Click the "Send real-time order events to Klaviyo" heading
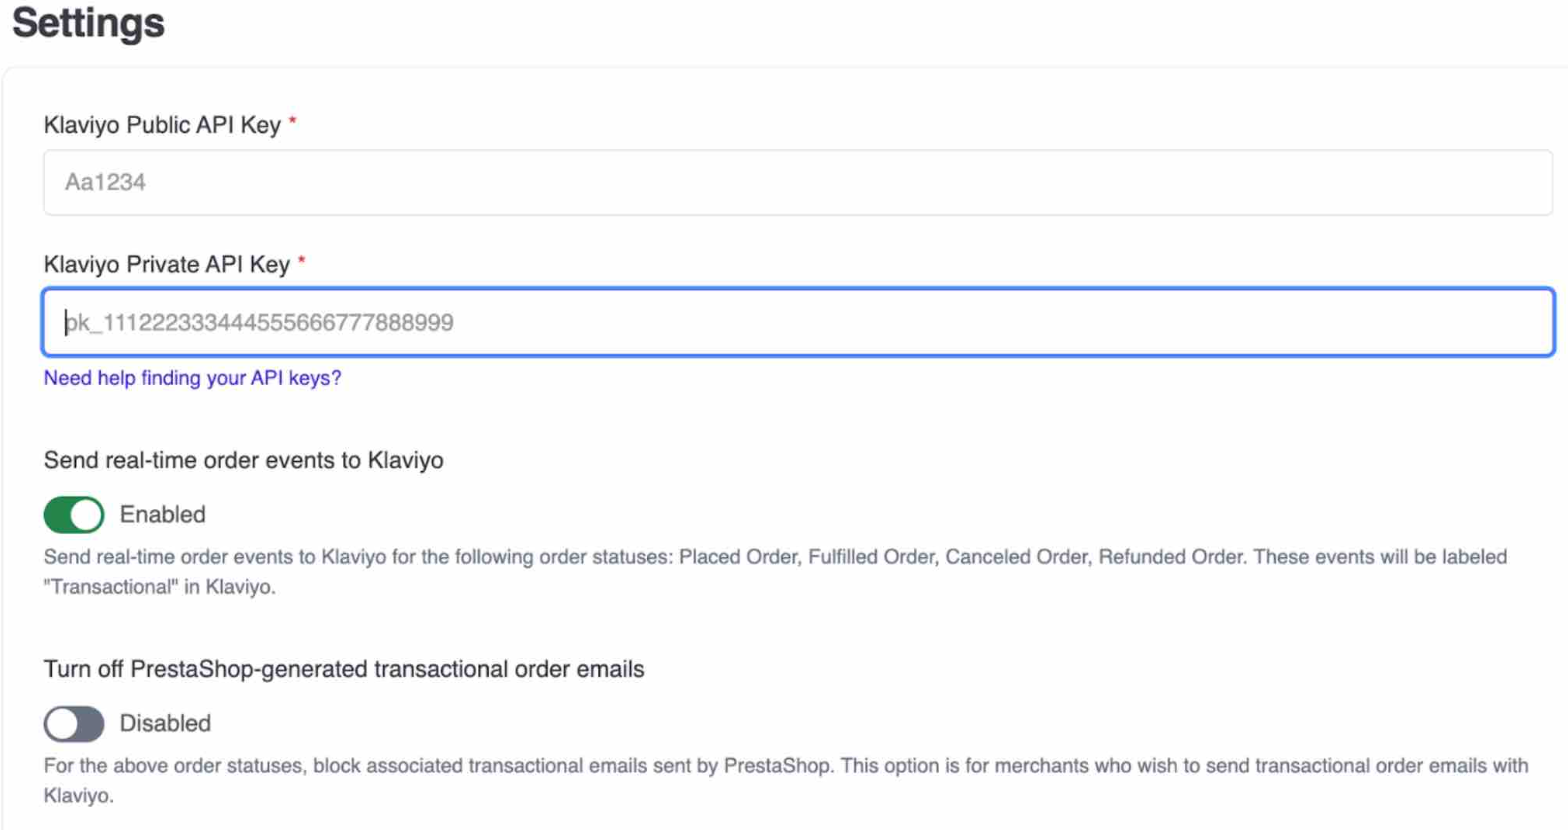The image size is (1568, 830). (243, 461)
